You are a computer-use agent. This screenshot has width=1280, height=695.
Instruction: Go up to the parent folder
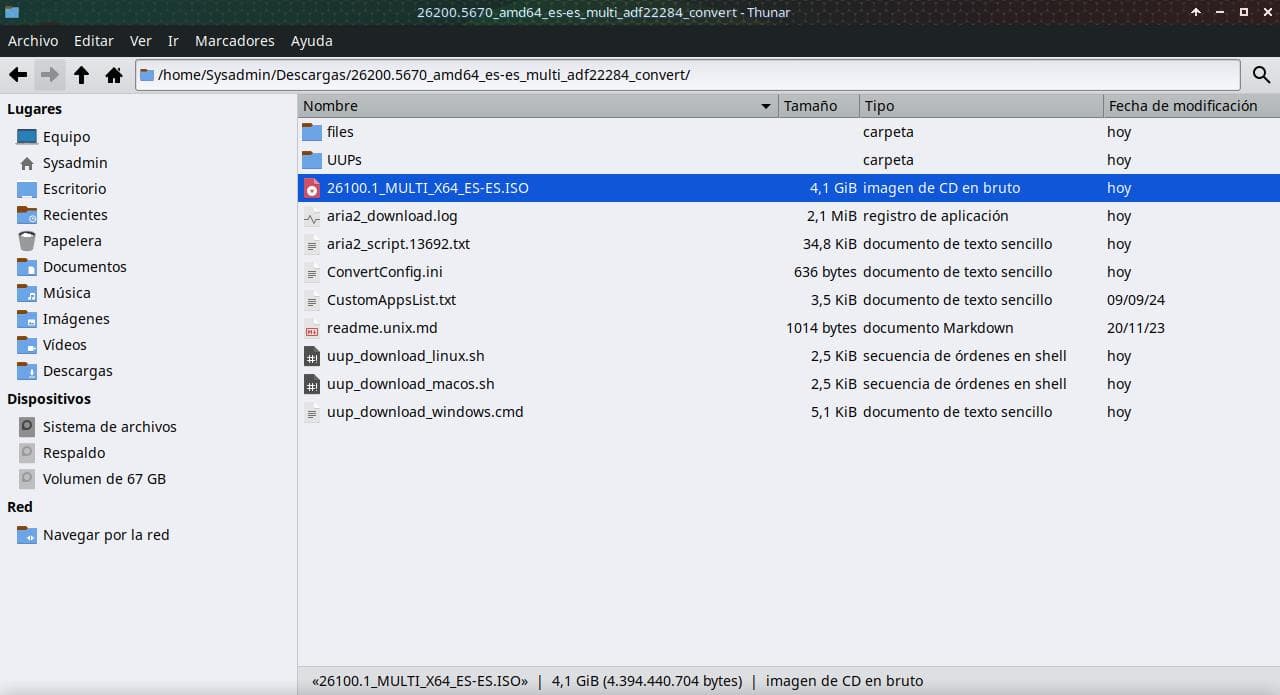(x=82, y=75)
